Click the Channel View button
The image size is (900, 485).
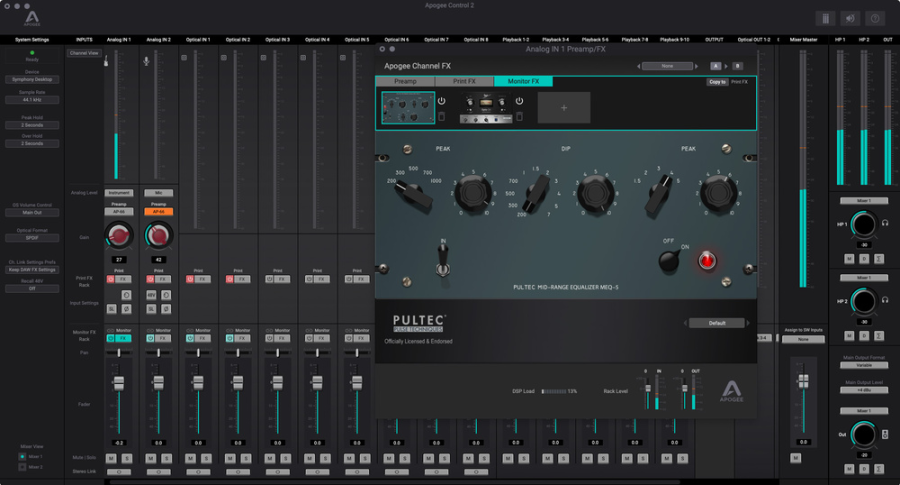(84, 53)
